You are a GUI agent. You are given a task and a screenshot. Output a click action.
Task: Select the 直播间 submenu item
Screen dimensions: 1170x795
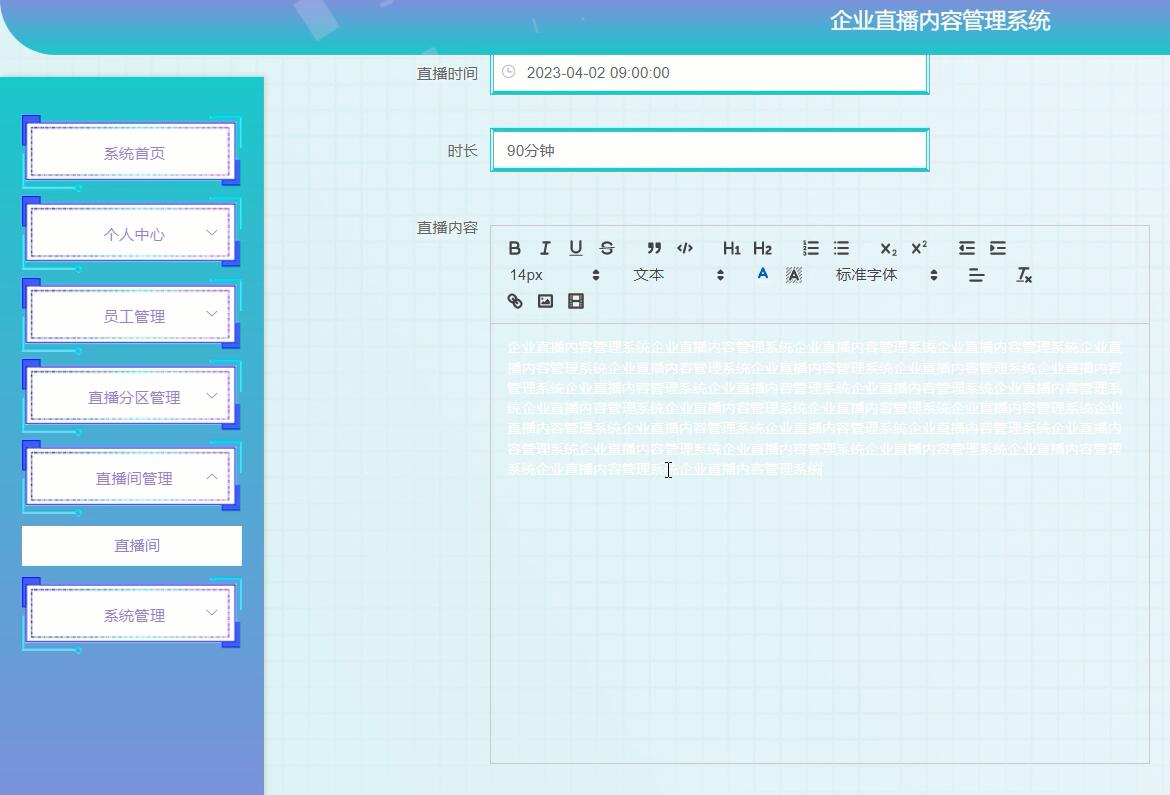132,545
